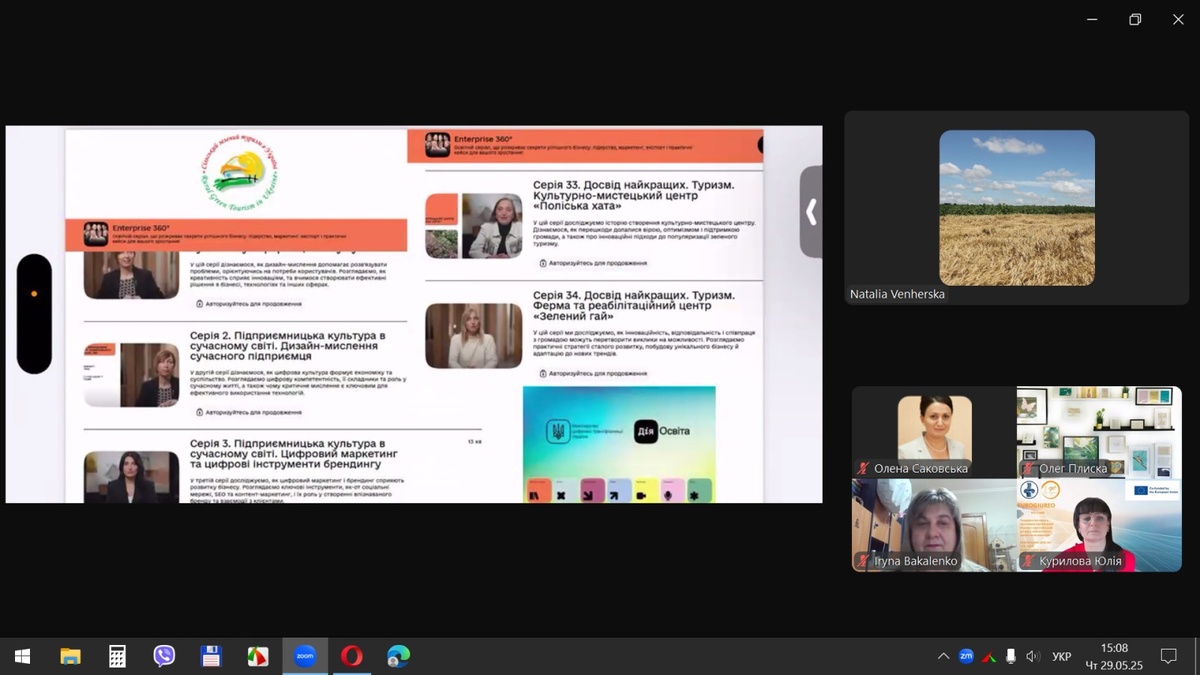Click the Enterprise 360° logo above Серія 33
This screenshot has height=675, width=1200.
pyautogui.click(x=437, y=144)
